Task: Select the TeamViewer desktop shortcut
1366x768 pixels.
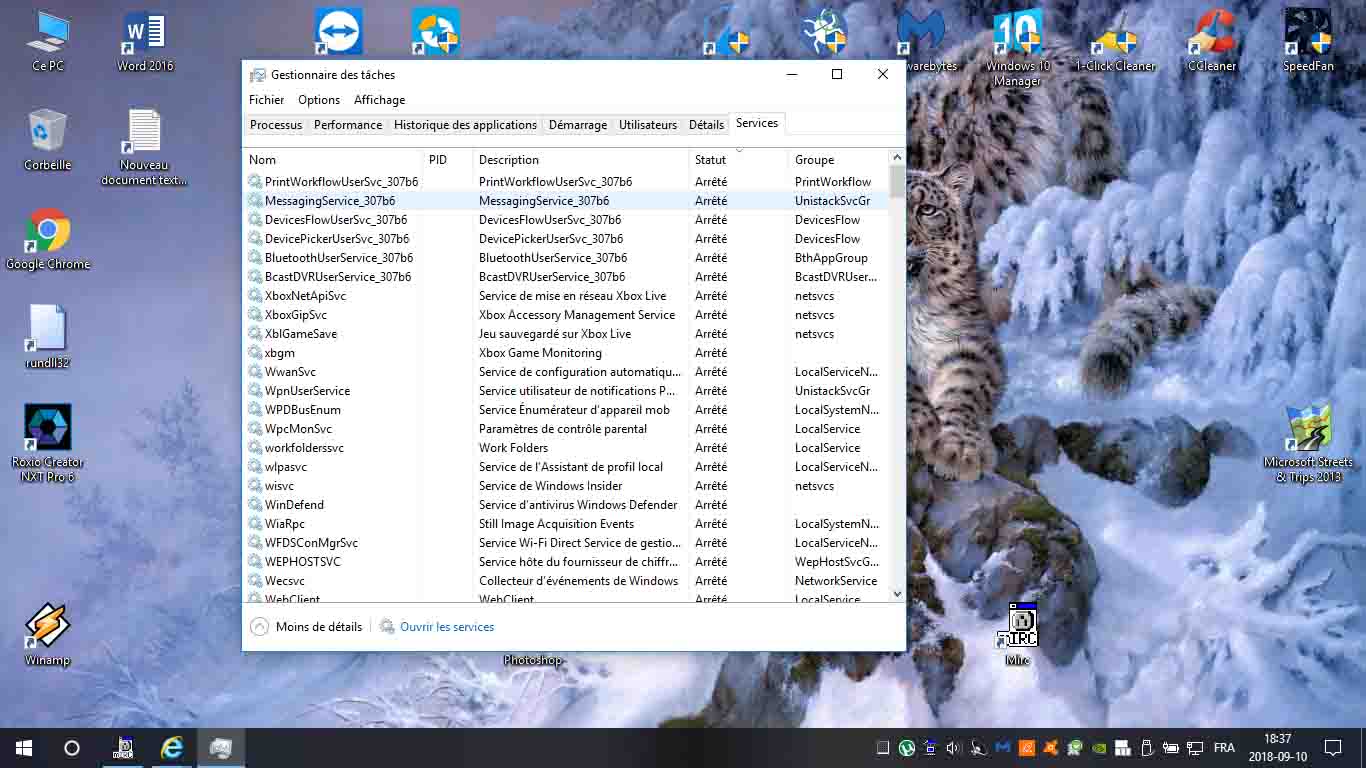Action: click(x=338, y=33)
